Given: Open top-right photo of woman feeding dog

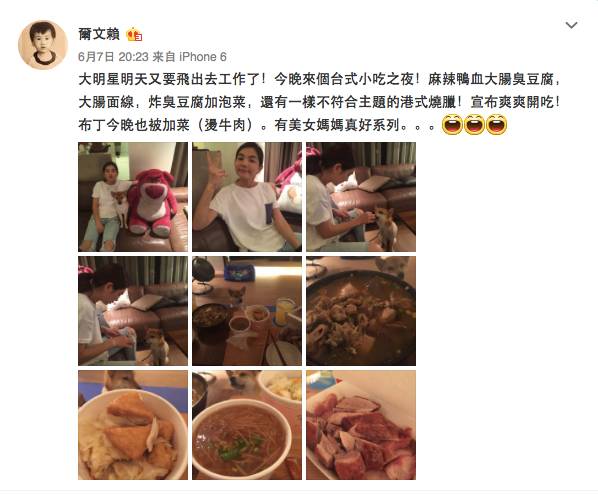Looking at the screenshot, I should (361, 197).
